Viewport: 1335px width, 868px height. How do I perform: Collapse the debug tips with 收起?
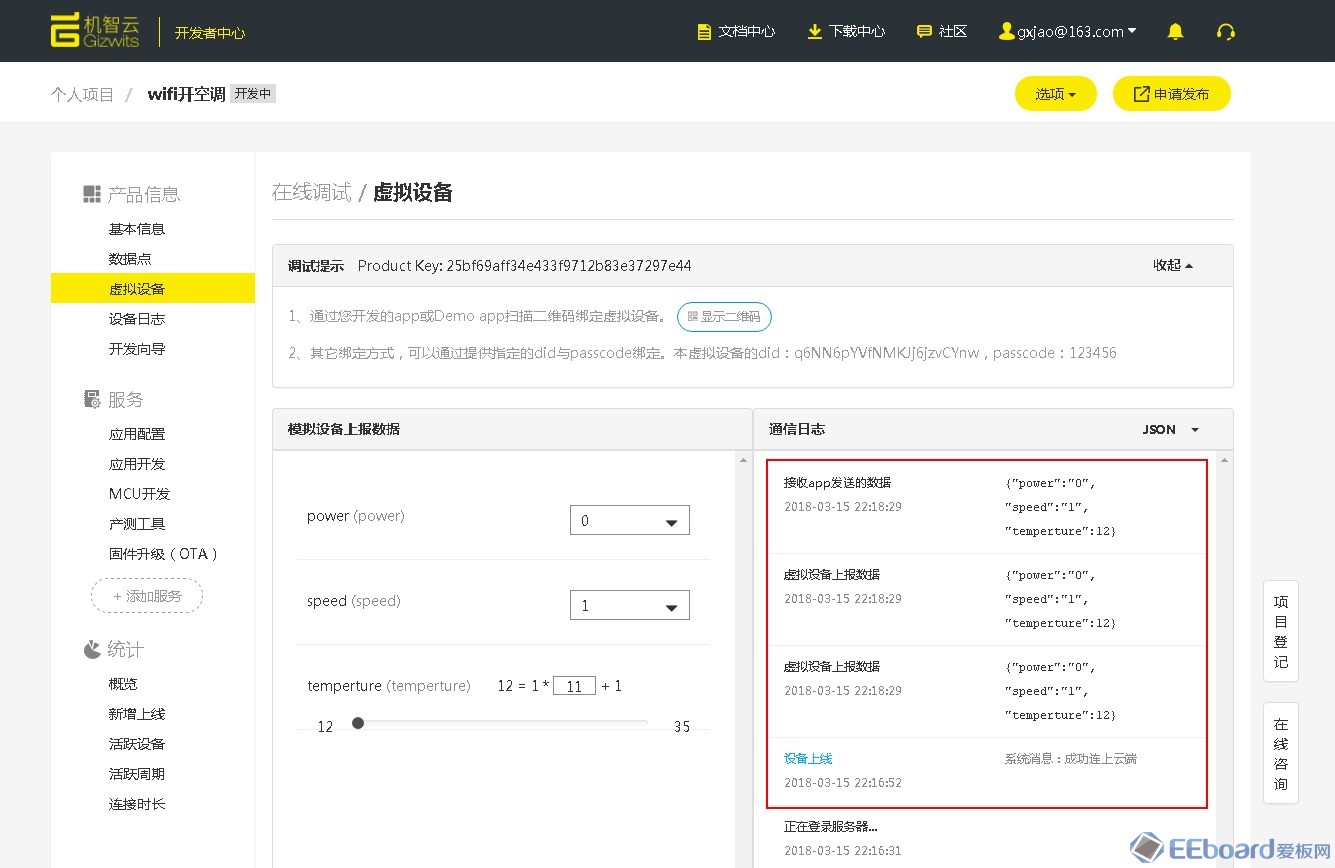(1173, 266)
